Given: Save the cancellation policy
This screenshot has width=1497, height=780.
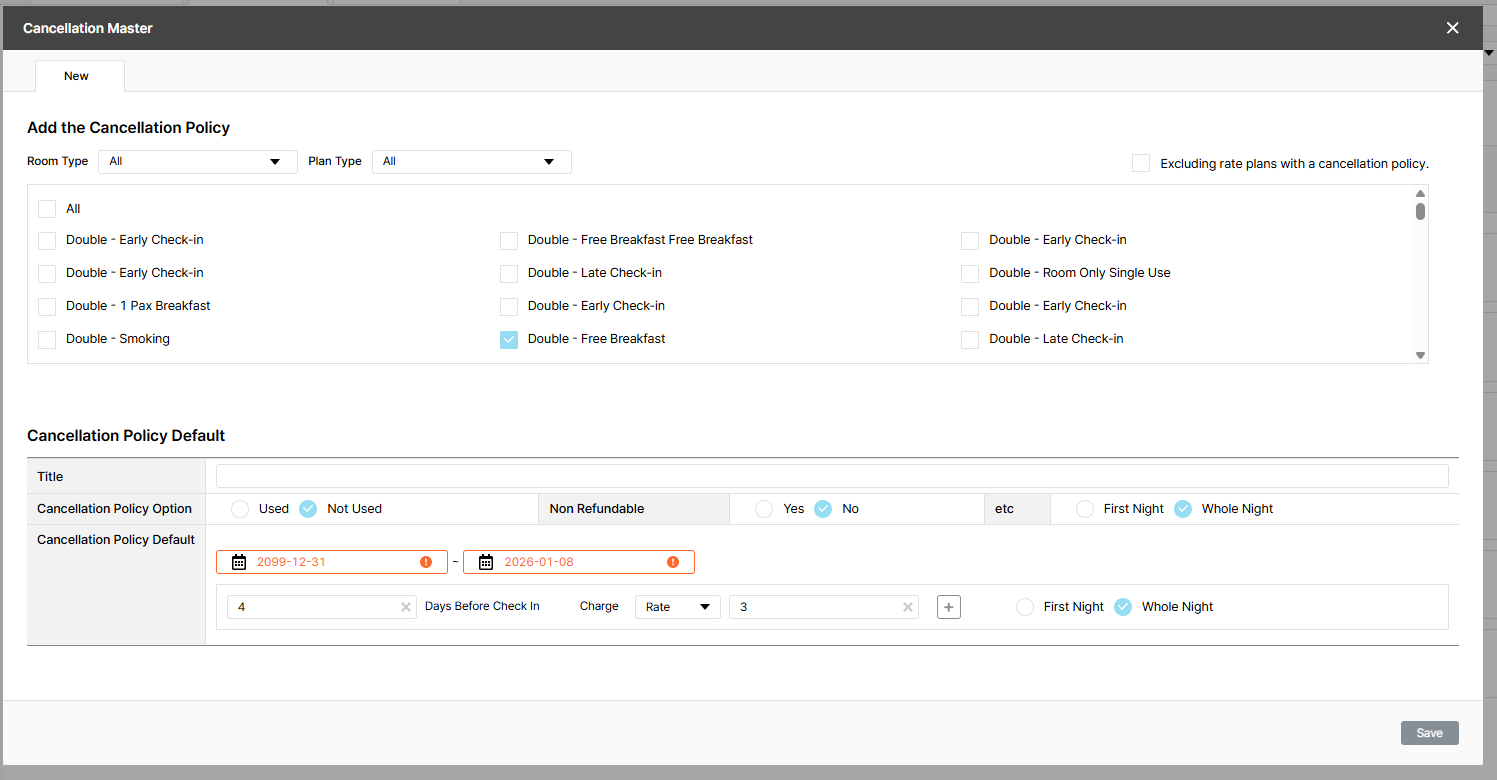Looking at the screenshot, I should (1429, 733).
